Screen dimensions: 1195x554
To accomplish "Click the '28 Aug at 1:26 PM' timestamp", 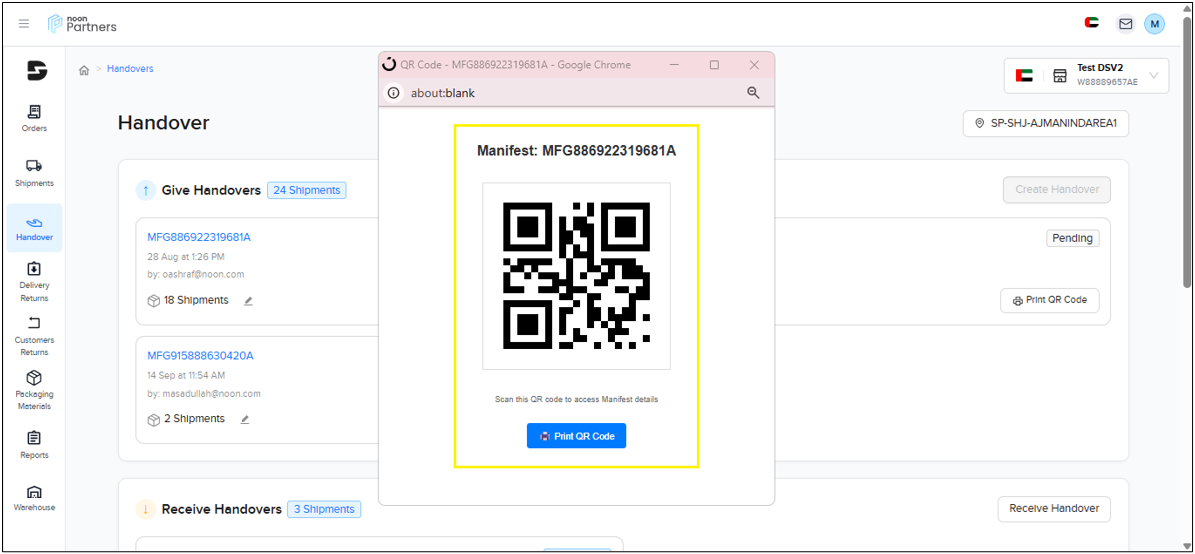I will click(x=186, y=257).
